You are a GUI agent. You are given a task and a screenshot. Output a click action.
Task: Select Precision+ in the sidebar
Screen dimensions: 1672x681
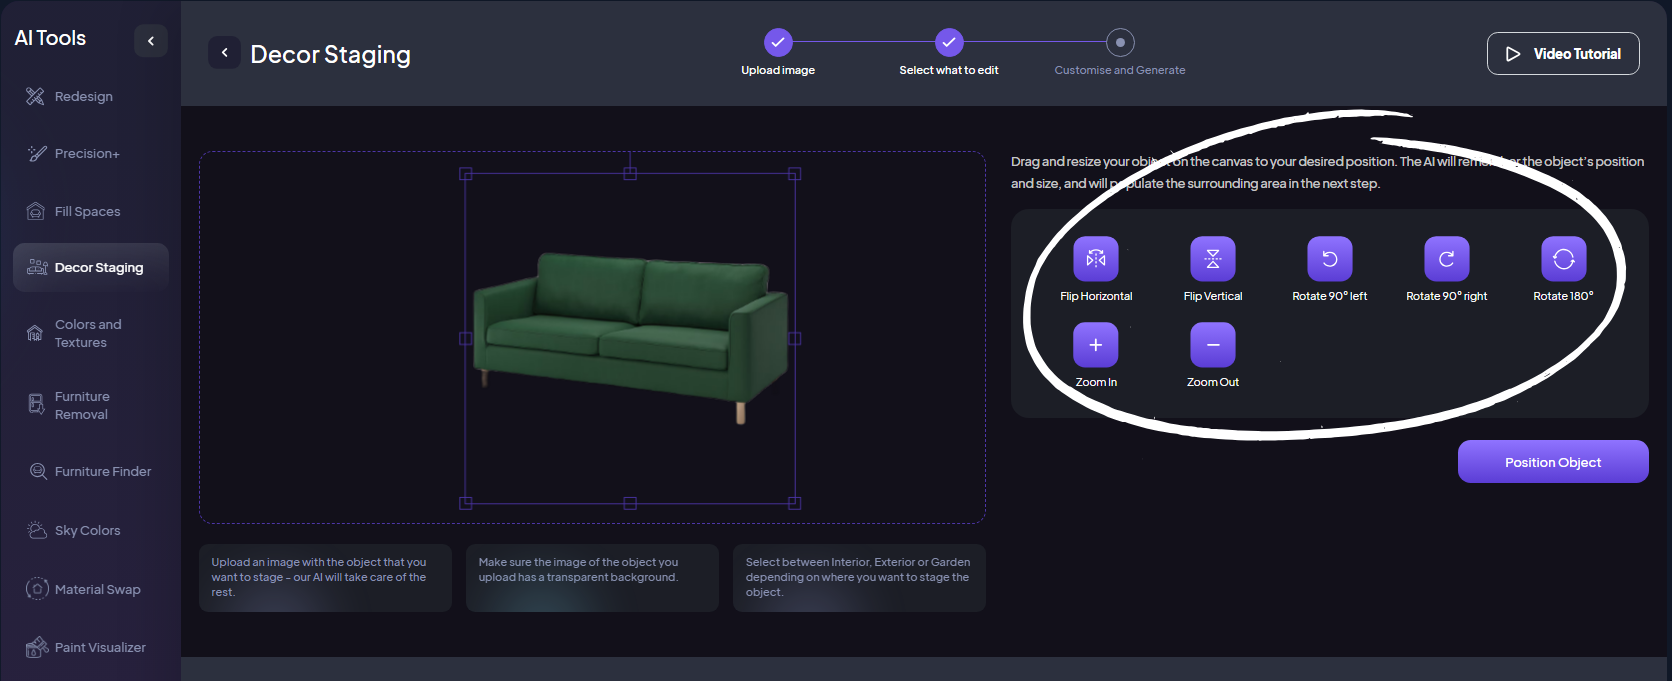coord(87,154)
